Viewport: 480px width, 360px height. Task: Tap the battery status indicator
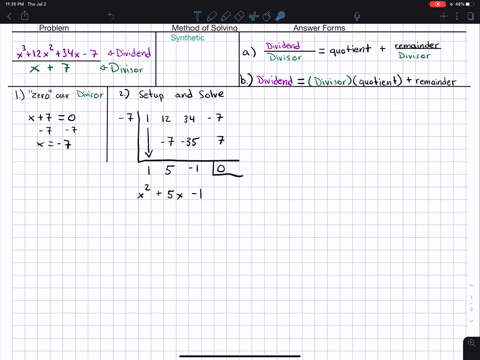(x=470, y=4)
